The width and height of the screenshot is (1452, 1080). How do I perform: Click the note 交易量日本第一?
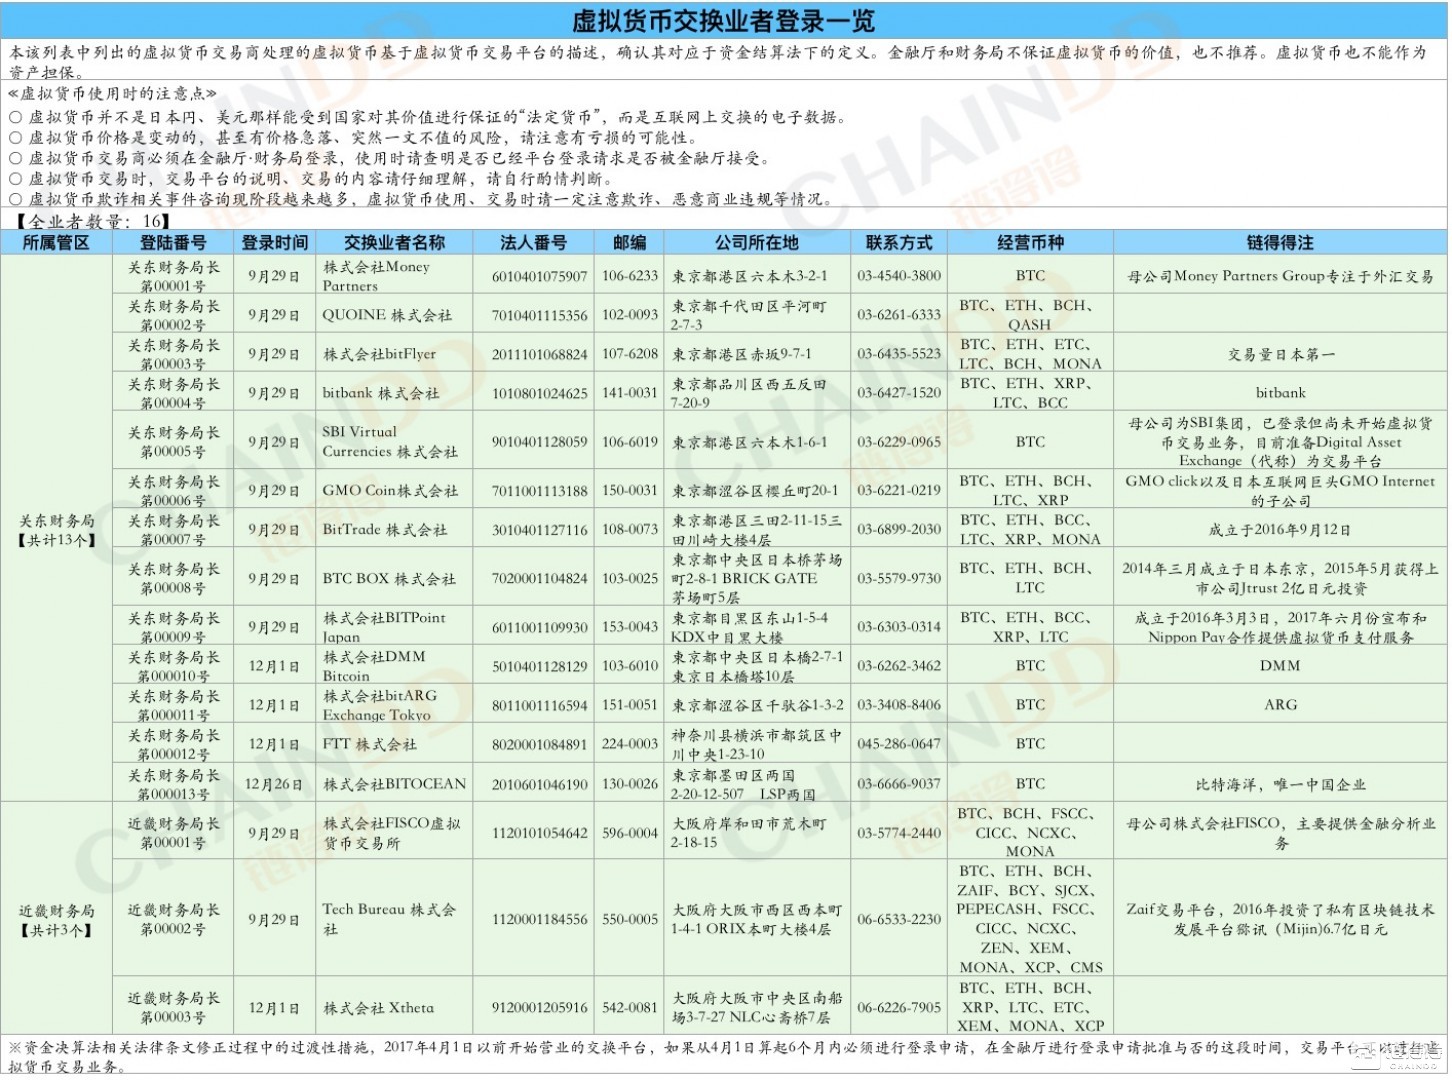coord(1280,354)
